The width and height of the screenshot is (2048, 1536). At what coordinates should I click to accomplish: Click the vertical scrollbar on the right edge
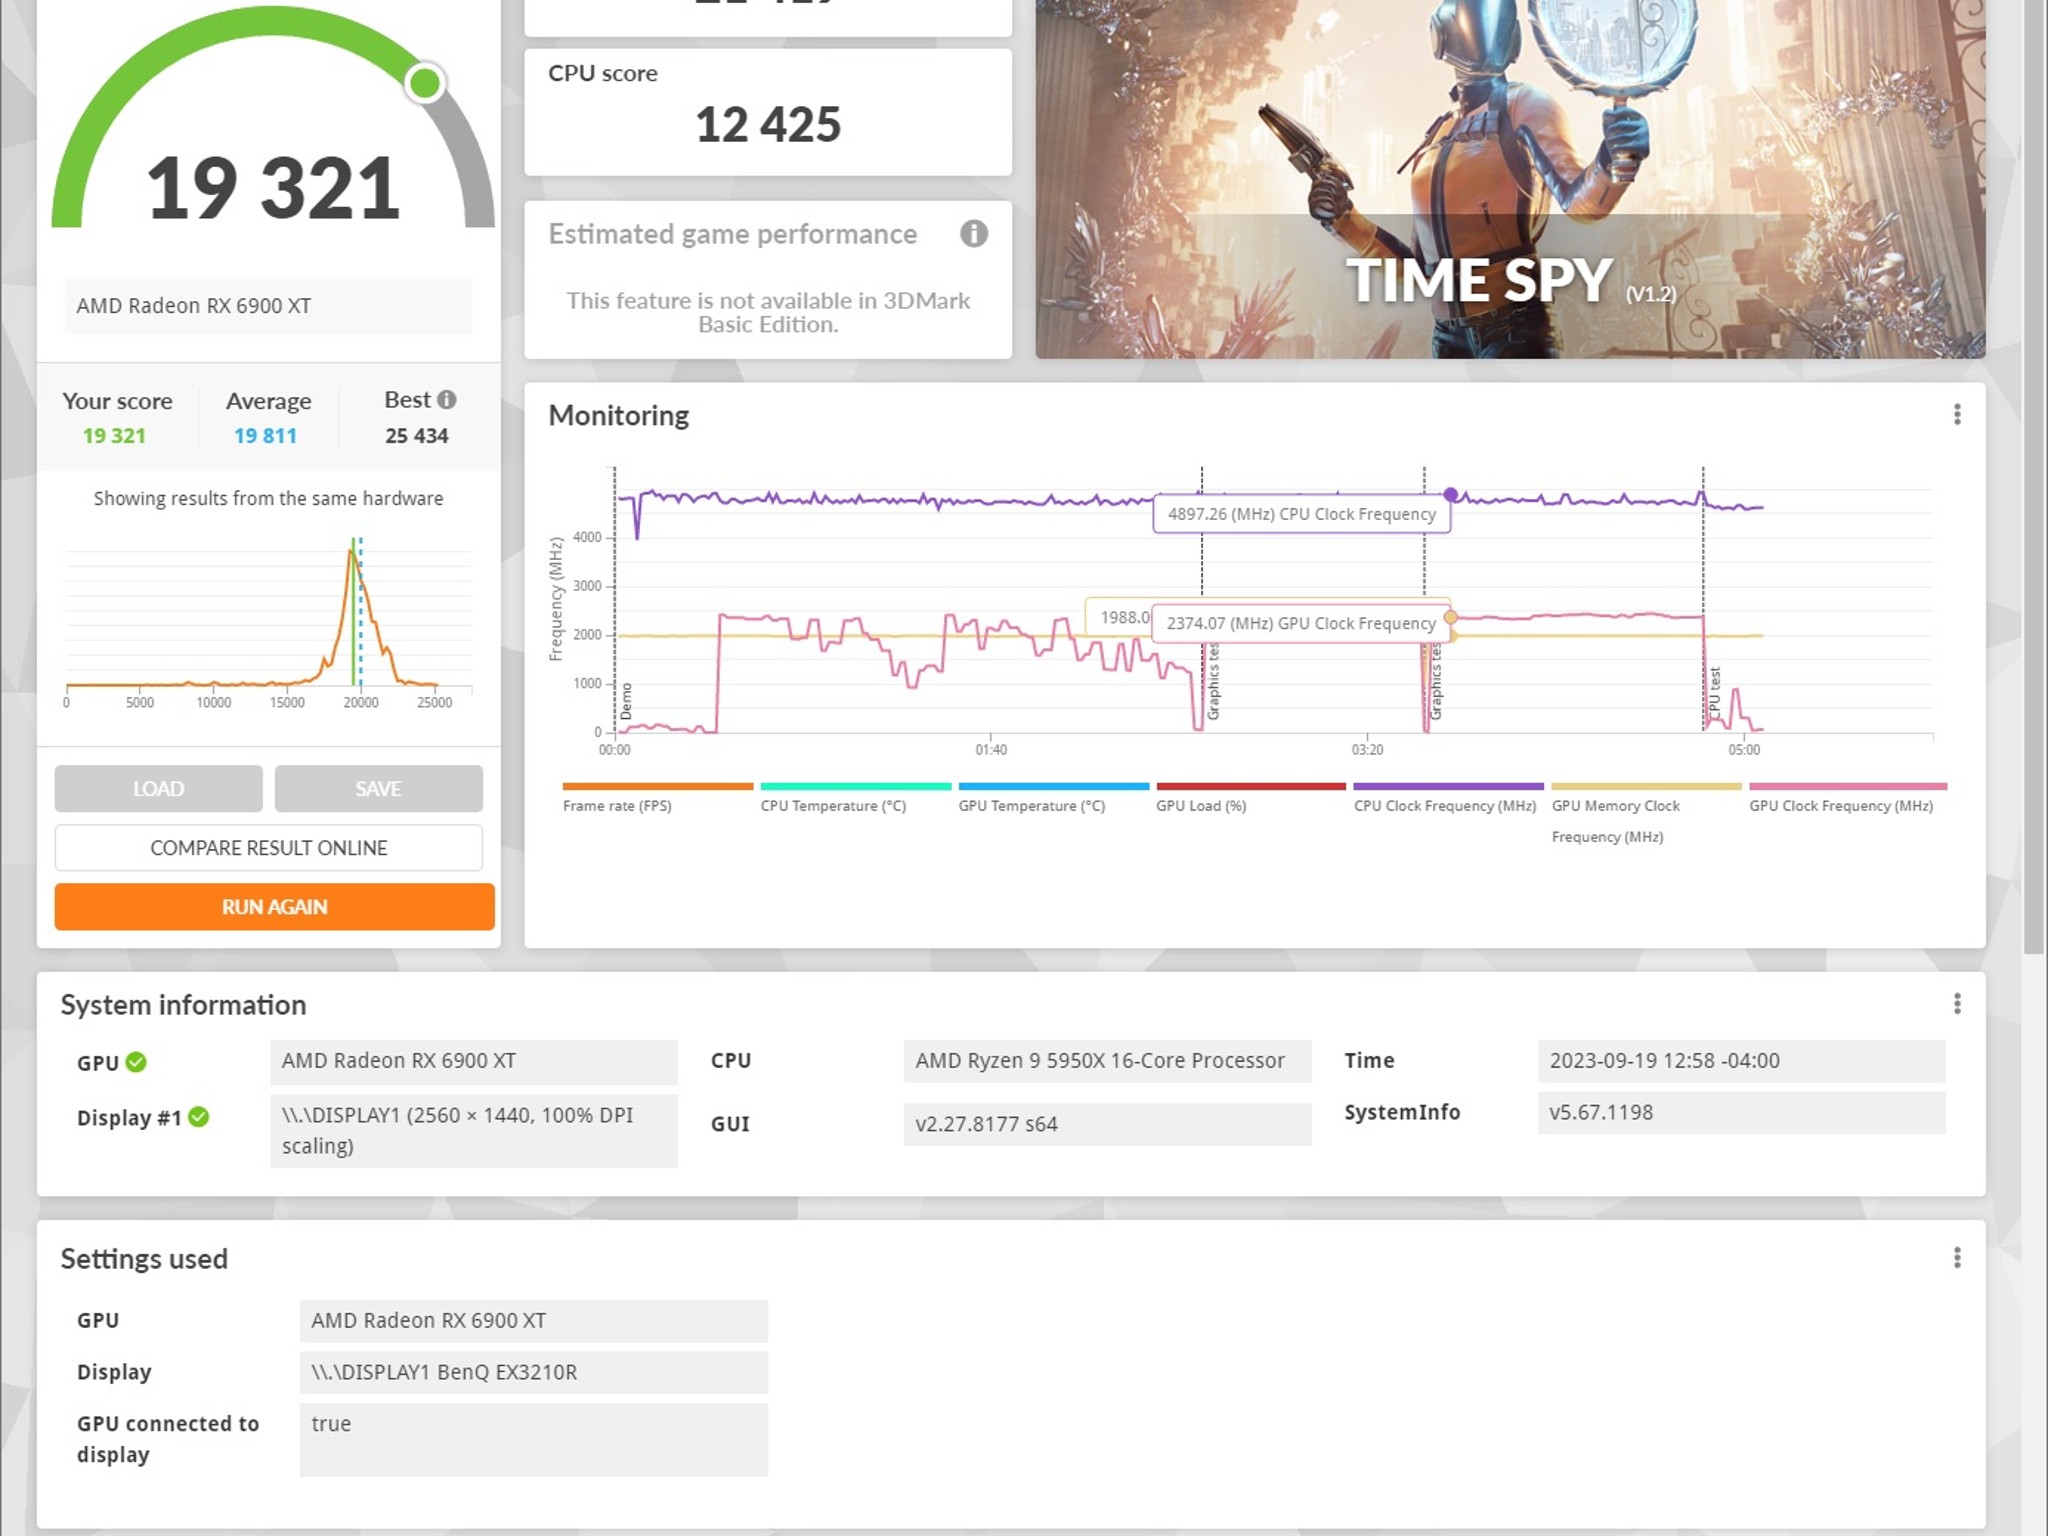[2035, 475]
